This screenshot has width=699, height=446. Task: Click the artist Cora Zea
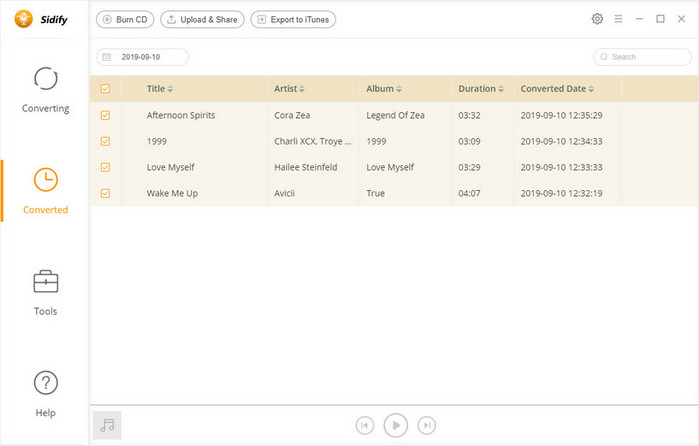click(x=292, y=116)
